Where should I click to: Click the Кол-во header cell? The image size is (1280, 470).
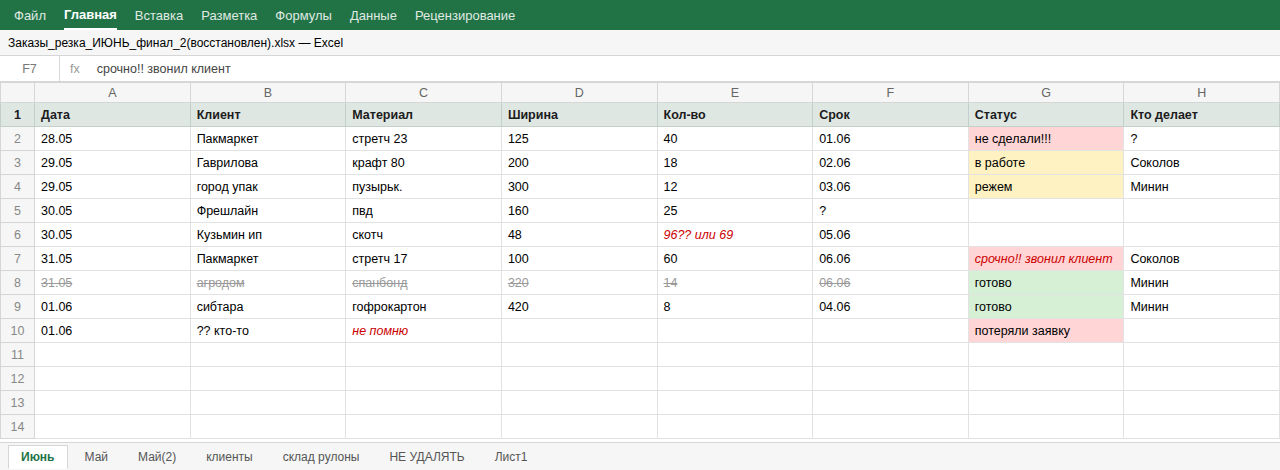pos(734,115)
